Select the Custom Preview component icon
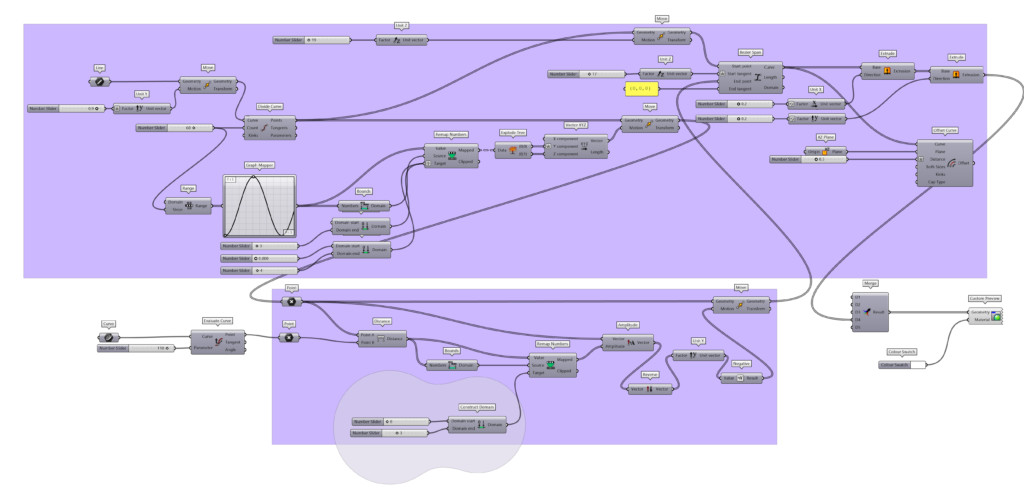The width and height of the screenshot is (1024, 503). pos(996,316)
